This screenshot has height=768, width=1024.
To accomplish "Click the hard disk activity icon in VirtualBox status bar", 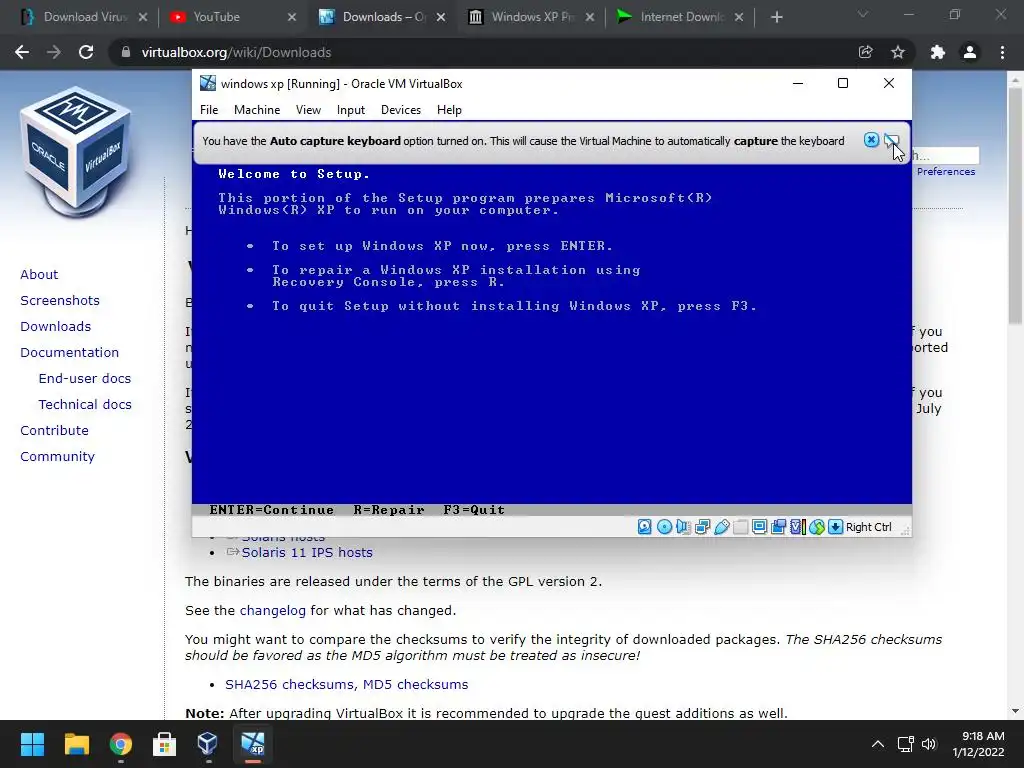I will tap(645, 527).
